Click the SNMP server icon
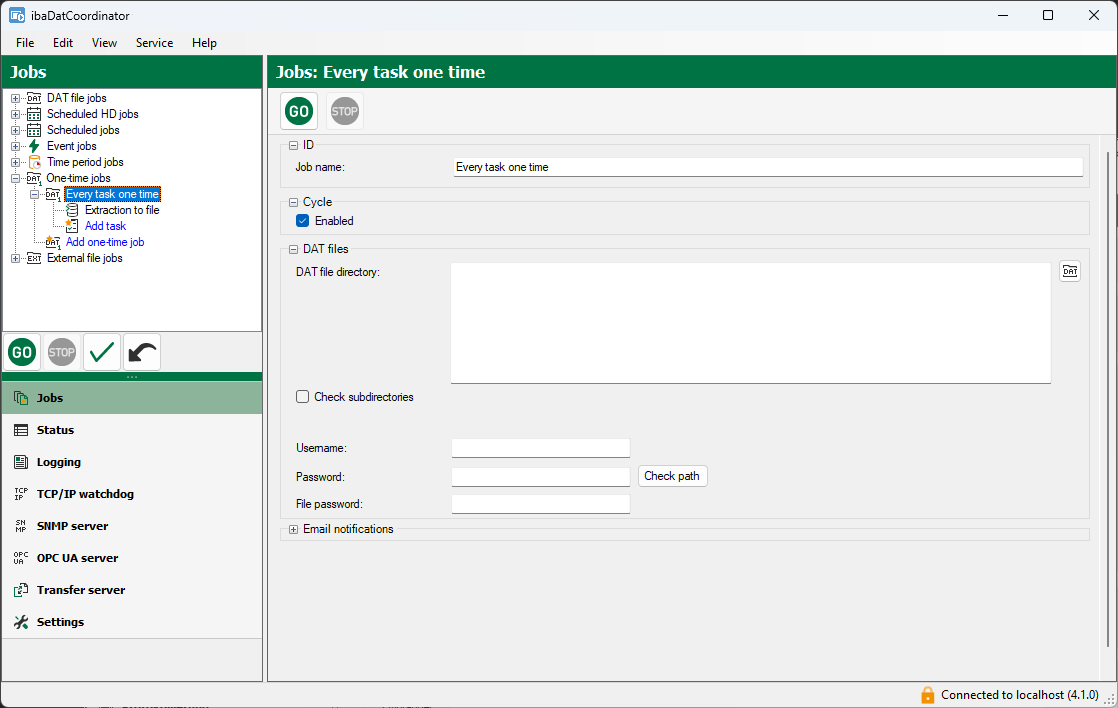The image size is (1118, 708). point(21,526)
